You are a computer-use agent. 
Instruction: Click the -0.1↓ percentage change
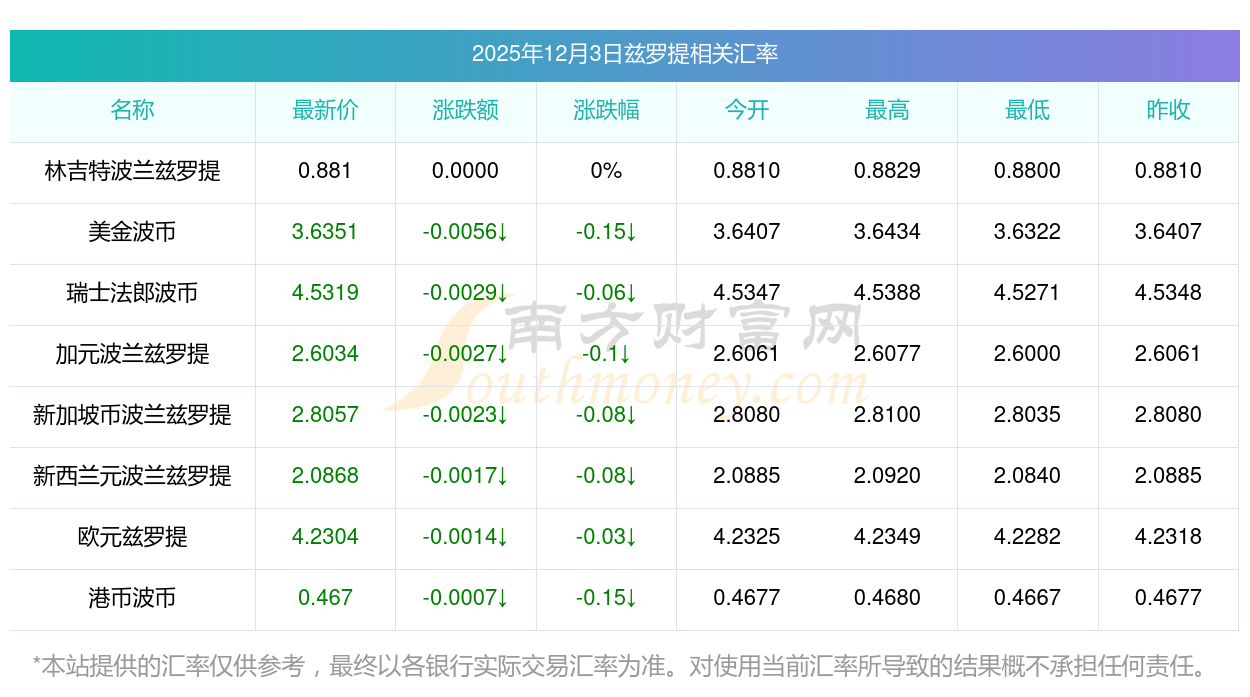(x=606, y=354)
